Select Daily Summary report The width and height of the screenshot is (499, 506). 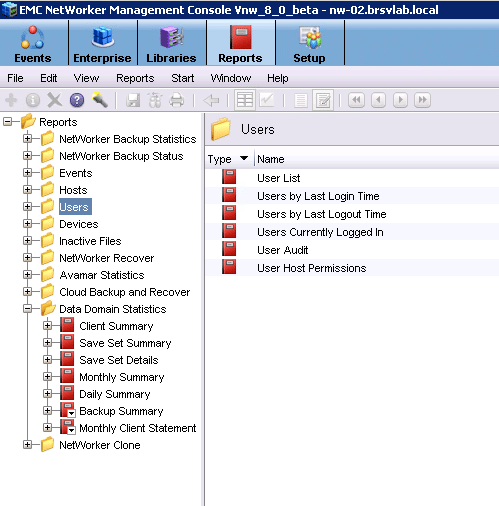click(x=115, y=394)
